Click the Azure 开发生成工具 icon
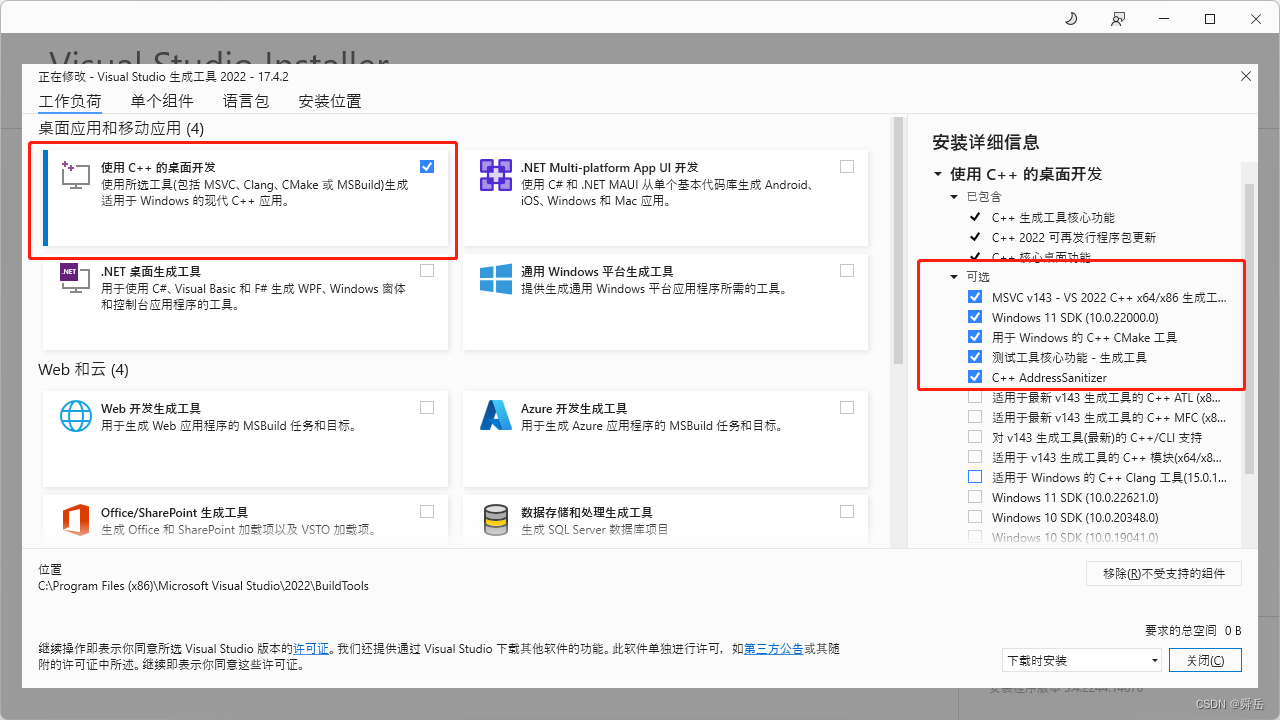The image size is (1280, 720). tap(496, 415)
